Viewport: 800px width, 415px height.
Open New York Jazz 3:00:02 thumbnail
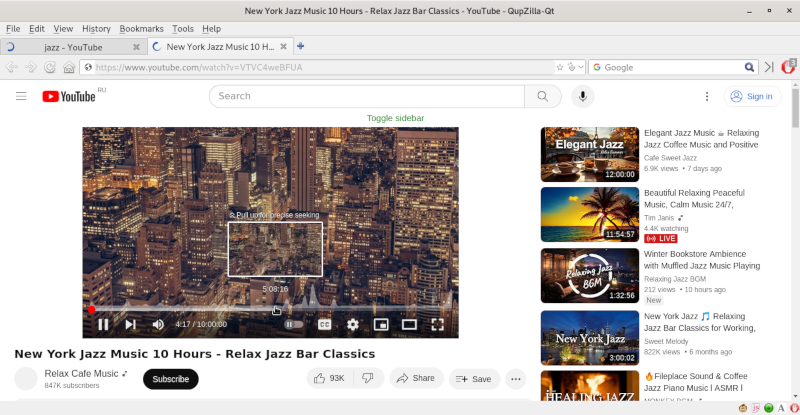point(590,338)
